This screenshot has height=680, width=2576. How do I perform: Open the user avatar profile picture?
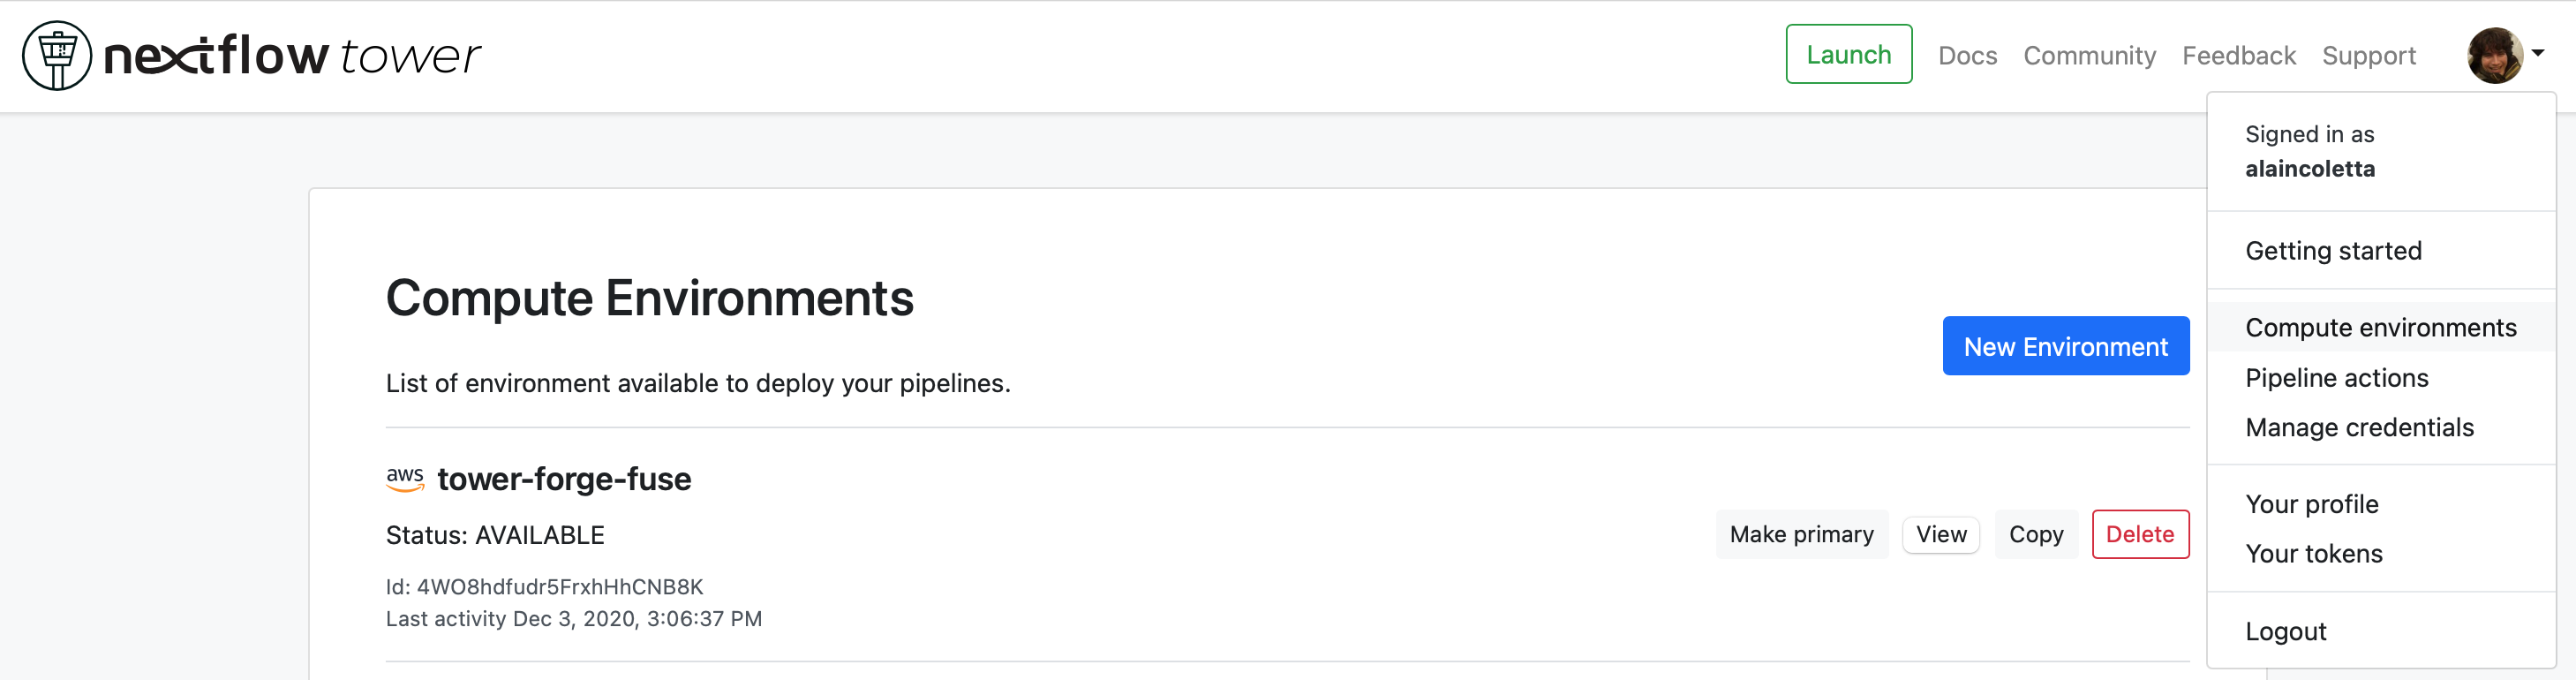(2495, 55)
